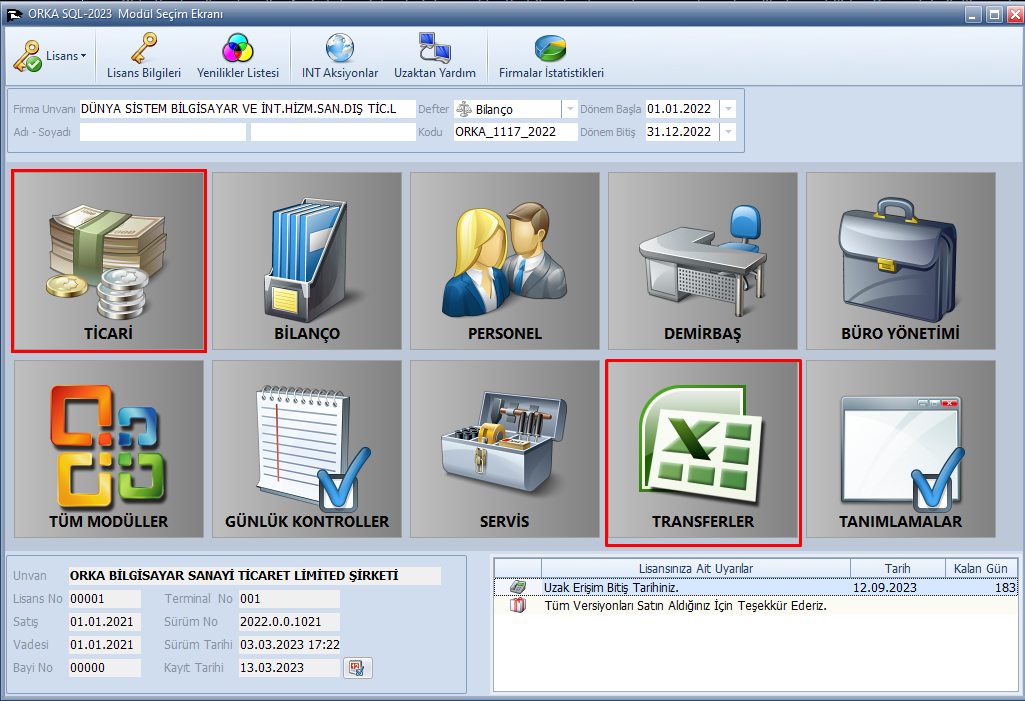This screenshot has height=701, width=1025.
Task: Open the Demirbaş module
Action: tap(703, 261)
